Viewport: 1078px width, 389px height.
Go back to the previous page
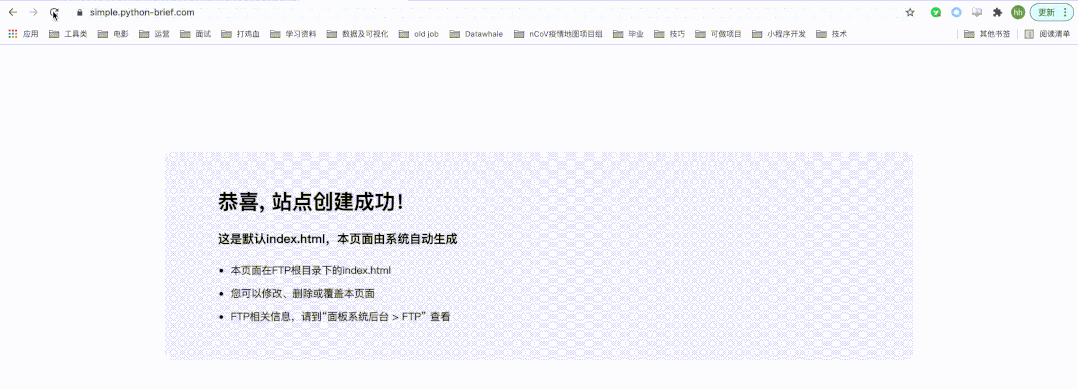click(x=12, y=12)
